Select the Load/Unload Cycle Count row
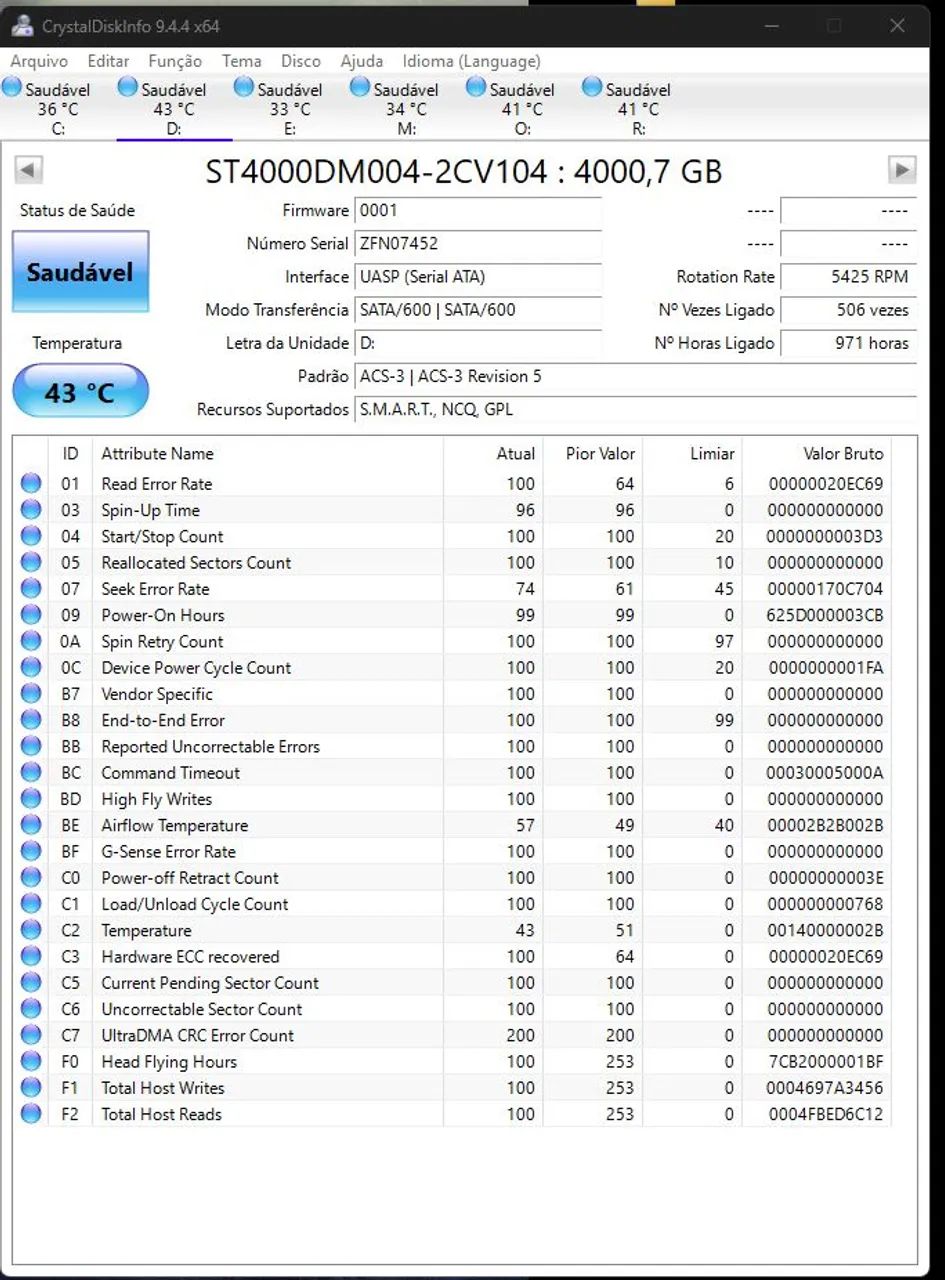 [x=452, y=904]
